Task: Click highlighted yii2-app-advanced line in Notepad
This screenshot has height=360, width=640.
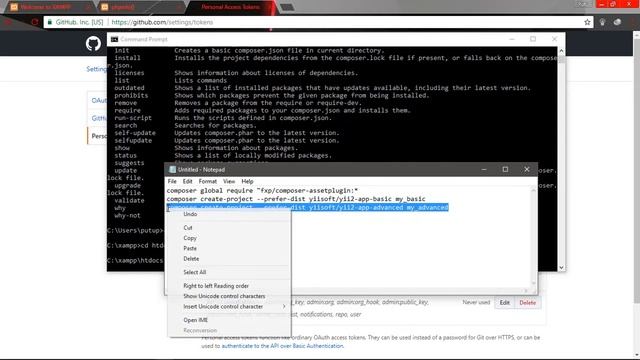Action: [307, 207]
